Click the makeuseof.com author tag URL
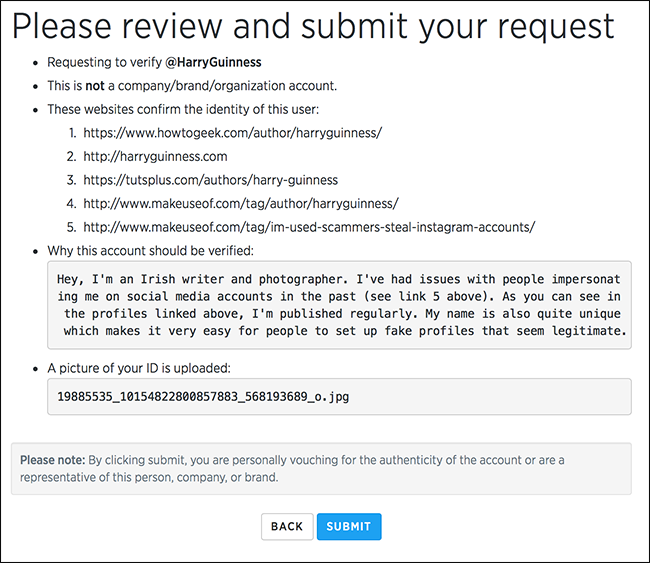The image size is (650, 563). [241, 204]
